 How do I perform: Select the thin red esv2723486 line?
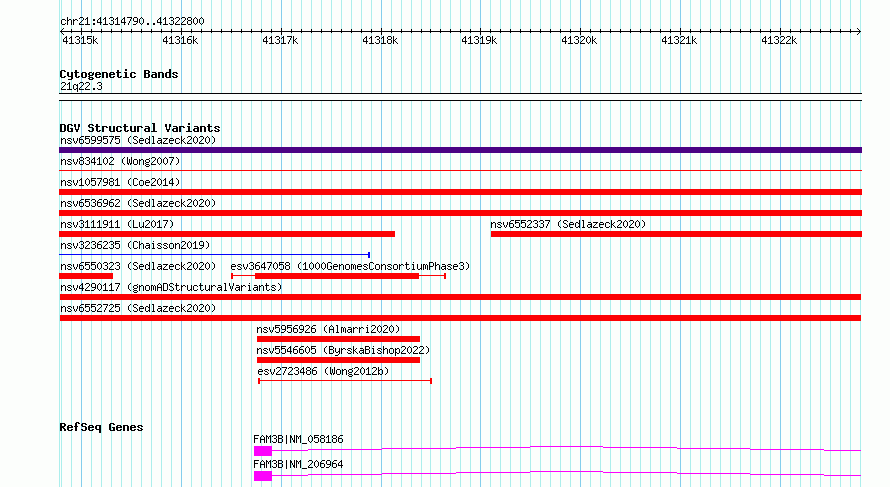tap(345, 381)
